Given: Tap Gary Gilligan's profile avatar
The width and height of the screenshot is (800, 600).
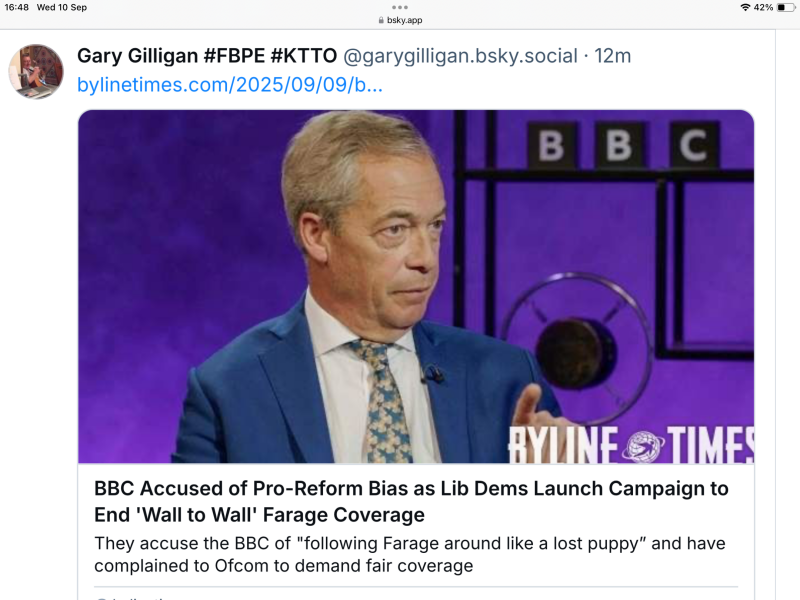Looking at the screenshot, I should (36, 71).
